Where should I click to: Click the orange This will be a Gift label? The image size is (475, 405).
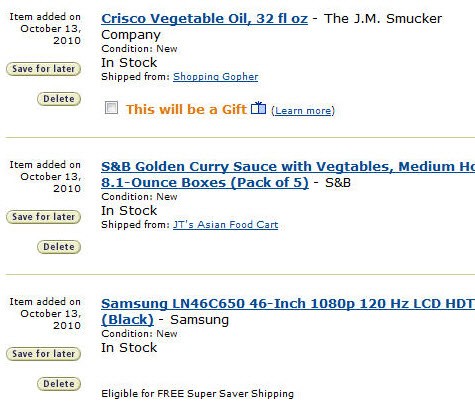click(x=186, y=109)
